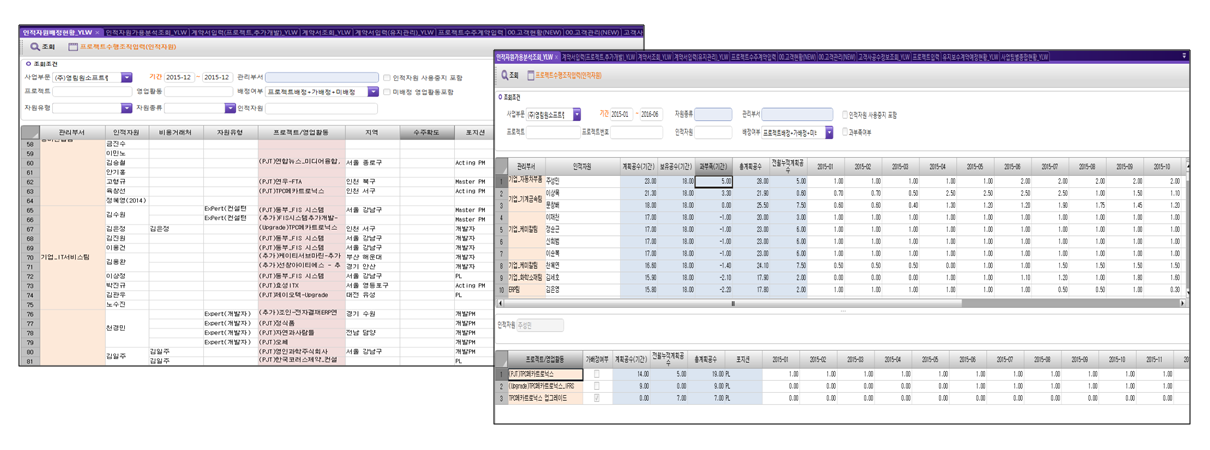The image size is (1210, 450).
Task: Click select-all corner of left grid
Action: coord(30,132)
